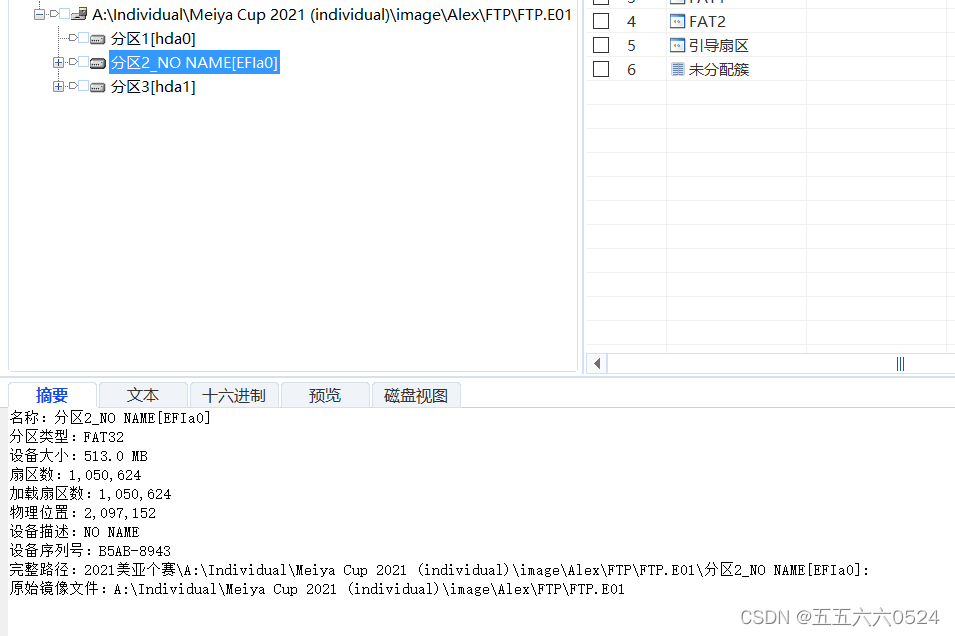Click the summary line starting 原始镜像文件
Viewport: 955px width, 636px height.
317,588
